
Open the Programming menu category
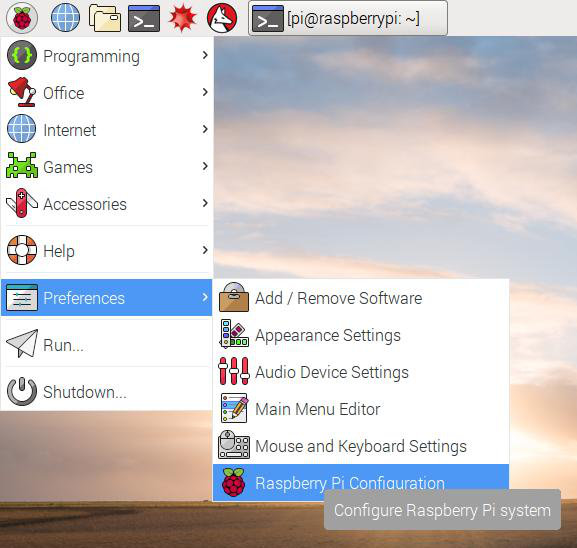(107, 56)
